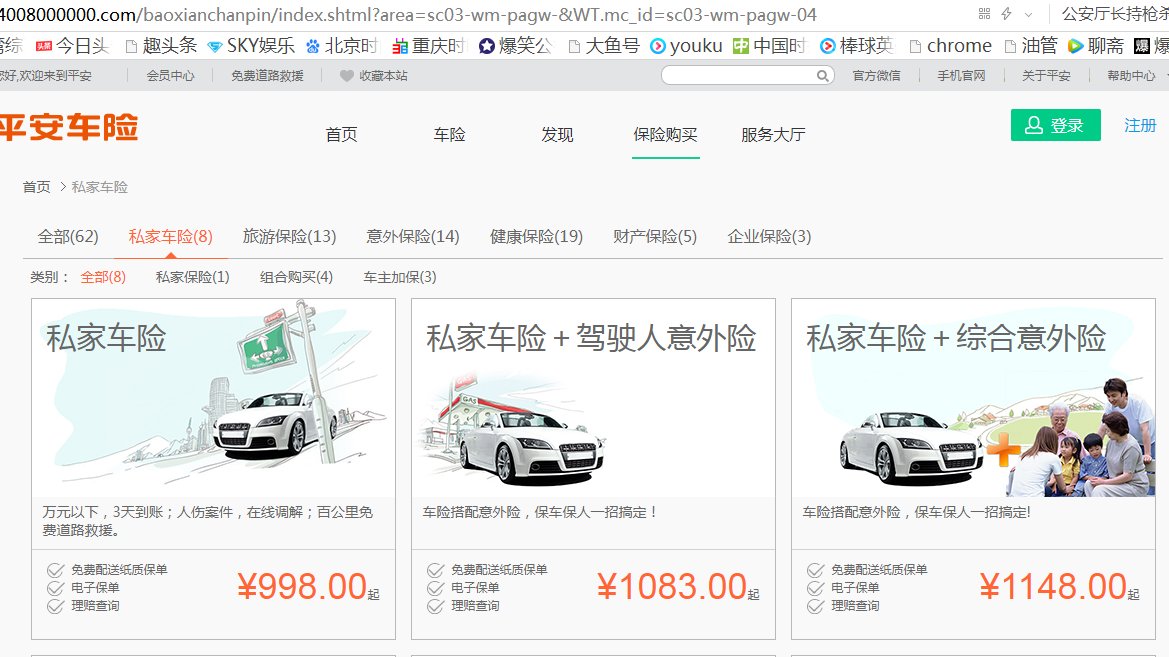Switch to the 意外保险(14) tab

tap(412, 236)
